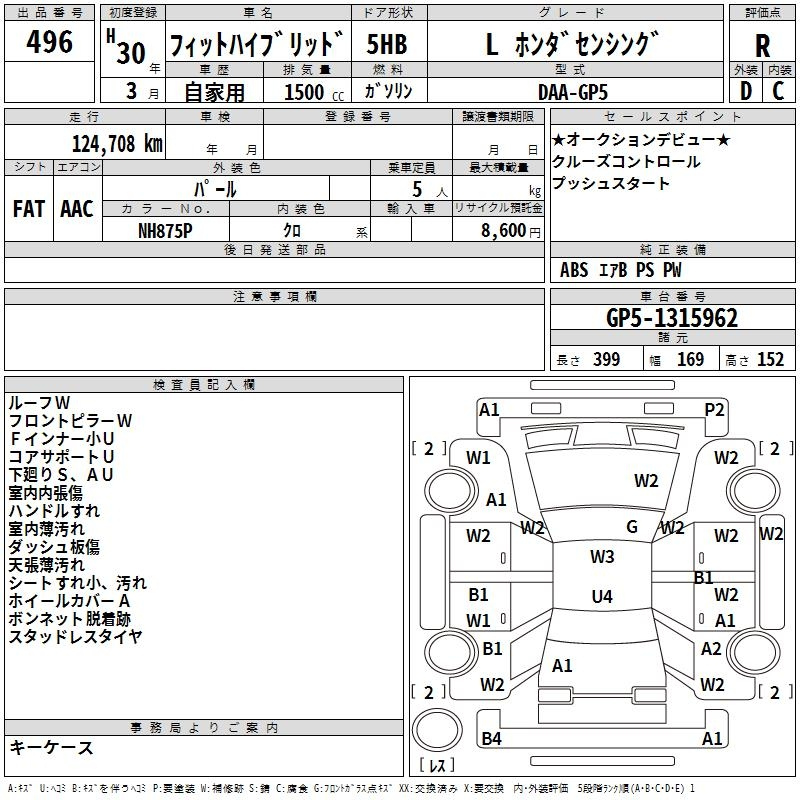Click the upper-left wheel circle in car diagram
800x800 pixels.
(x=446, y=491)
